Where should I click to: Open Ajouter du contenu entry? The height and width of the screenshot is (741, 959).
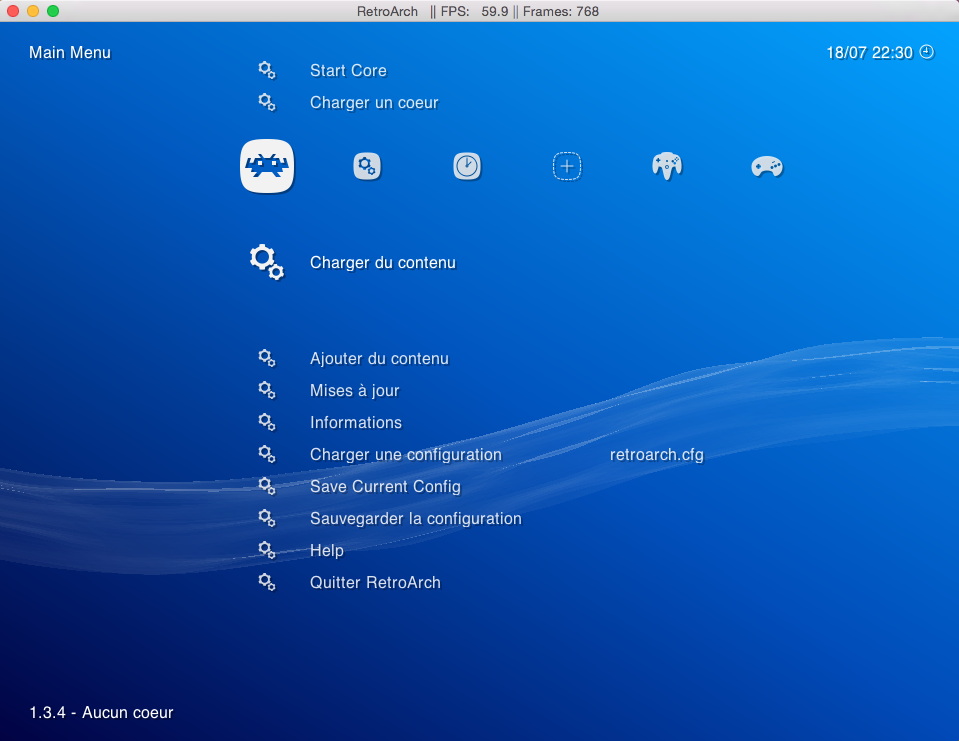point(379,359)
